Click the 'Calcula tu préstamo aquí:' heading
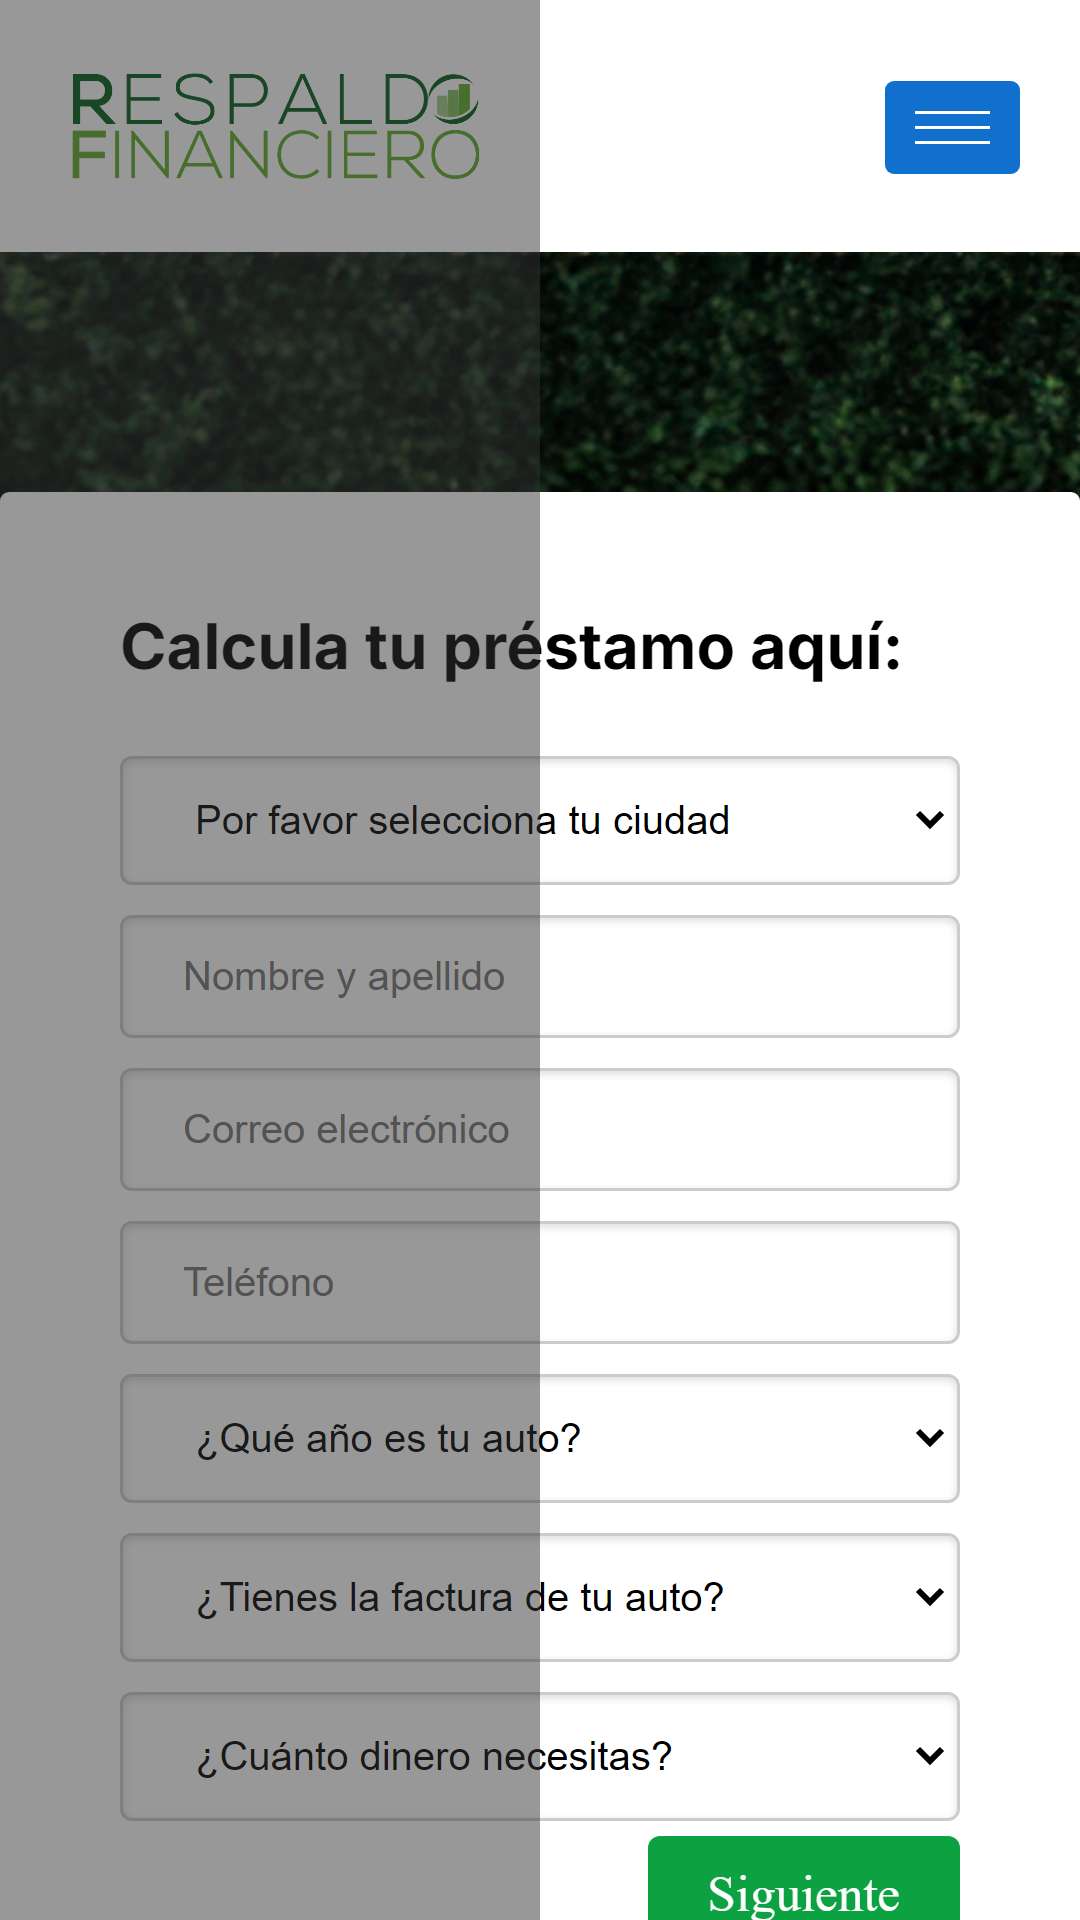 [x=511, y=648]
